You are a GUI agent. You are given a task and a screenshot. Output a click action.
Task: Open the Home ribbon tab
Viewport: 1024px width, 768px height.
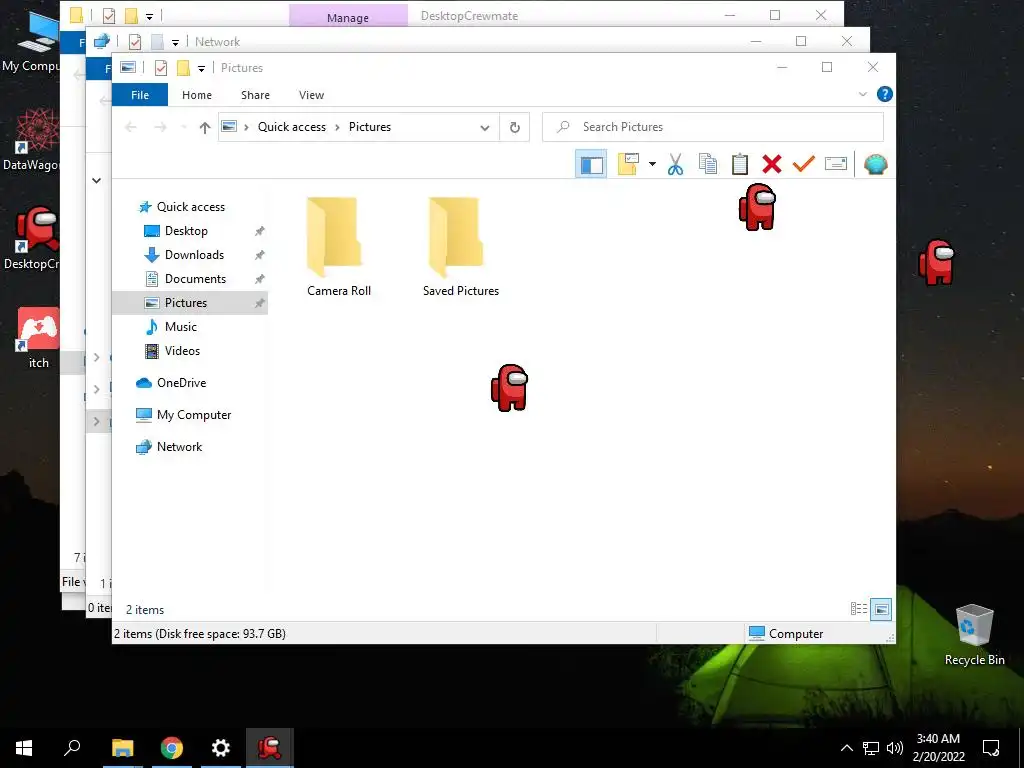click(197, 95)
